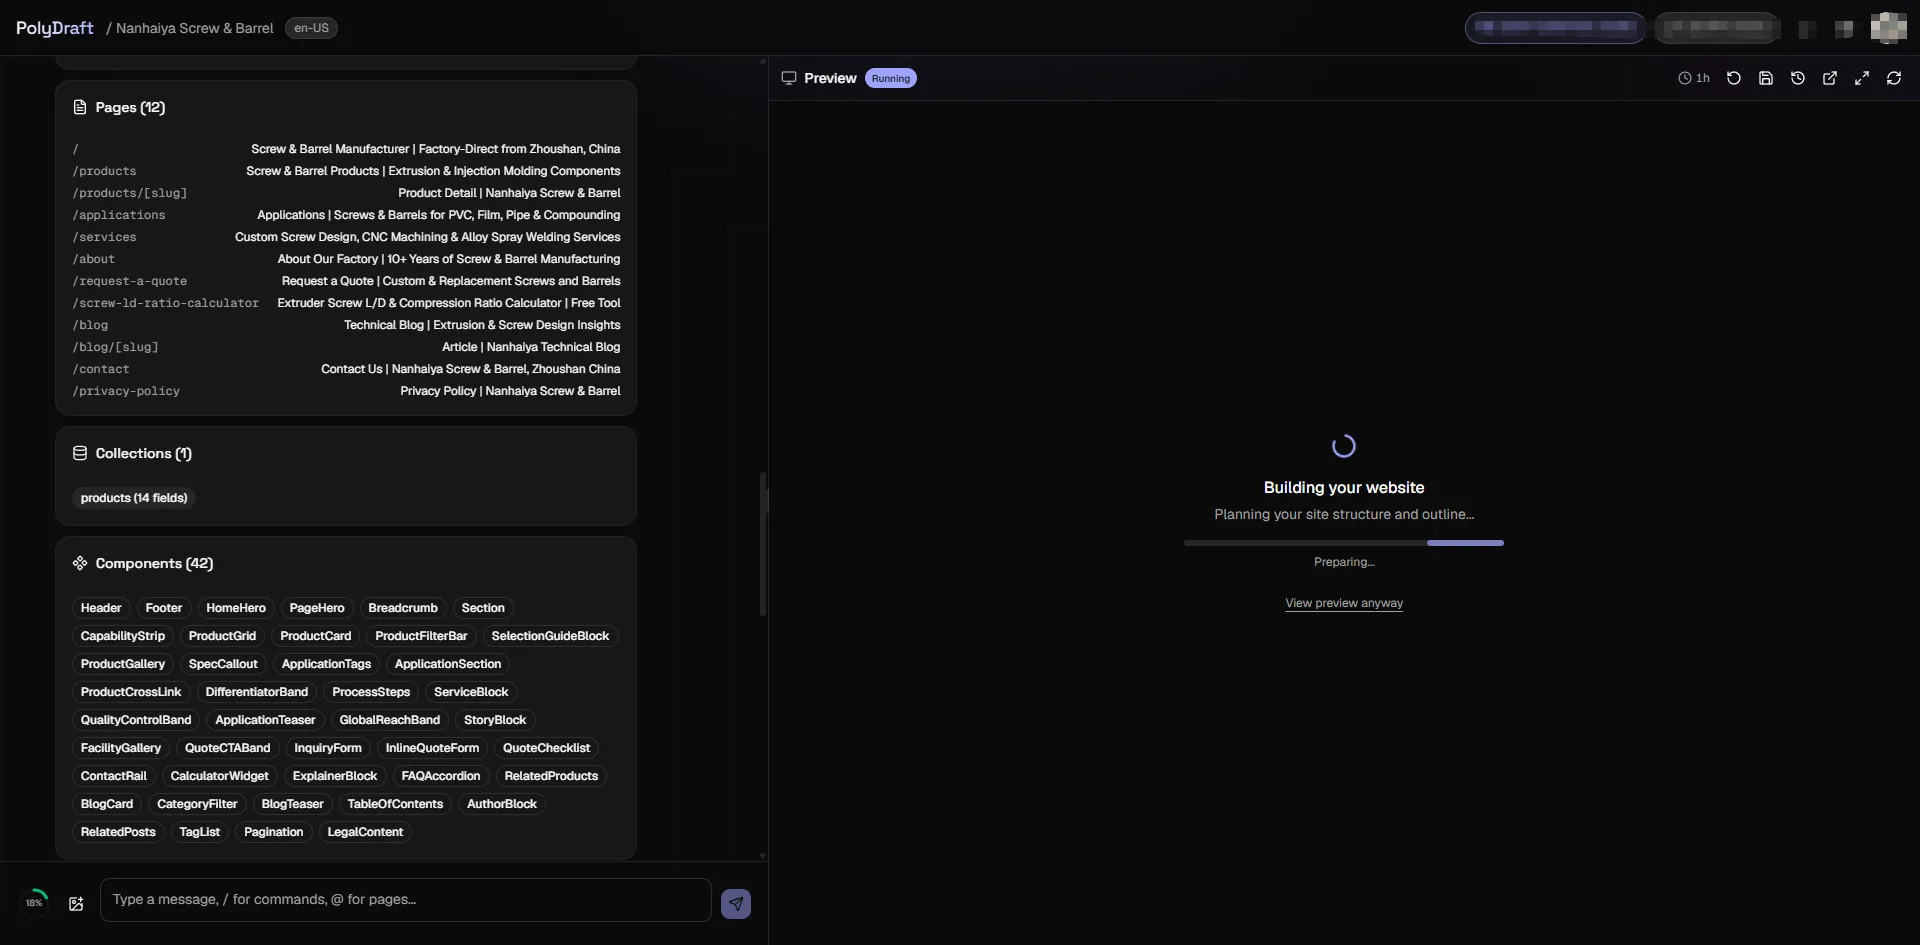Viewport: 1920px width, 945px height.
Task: Select the products (14 fields) collection chip
Action: [x=134, y=498]
